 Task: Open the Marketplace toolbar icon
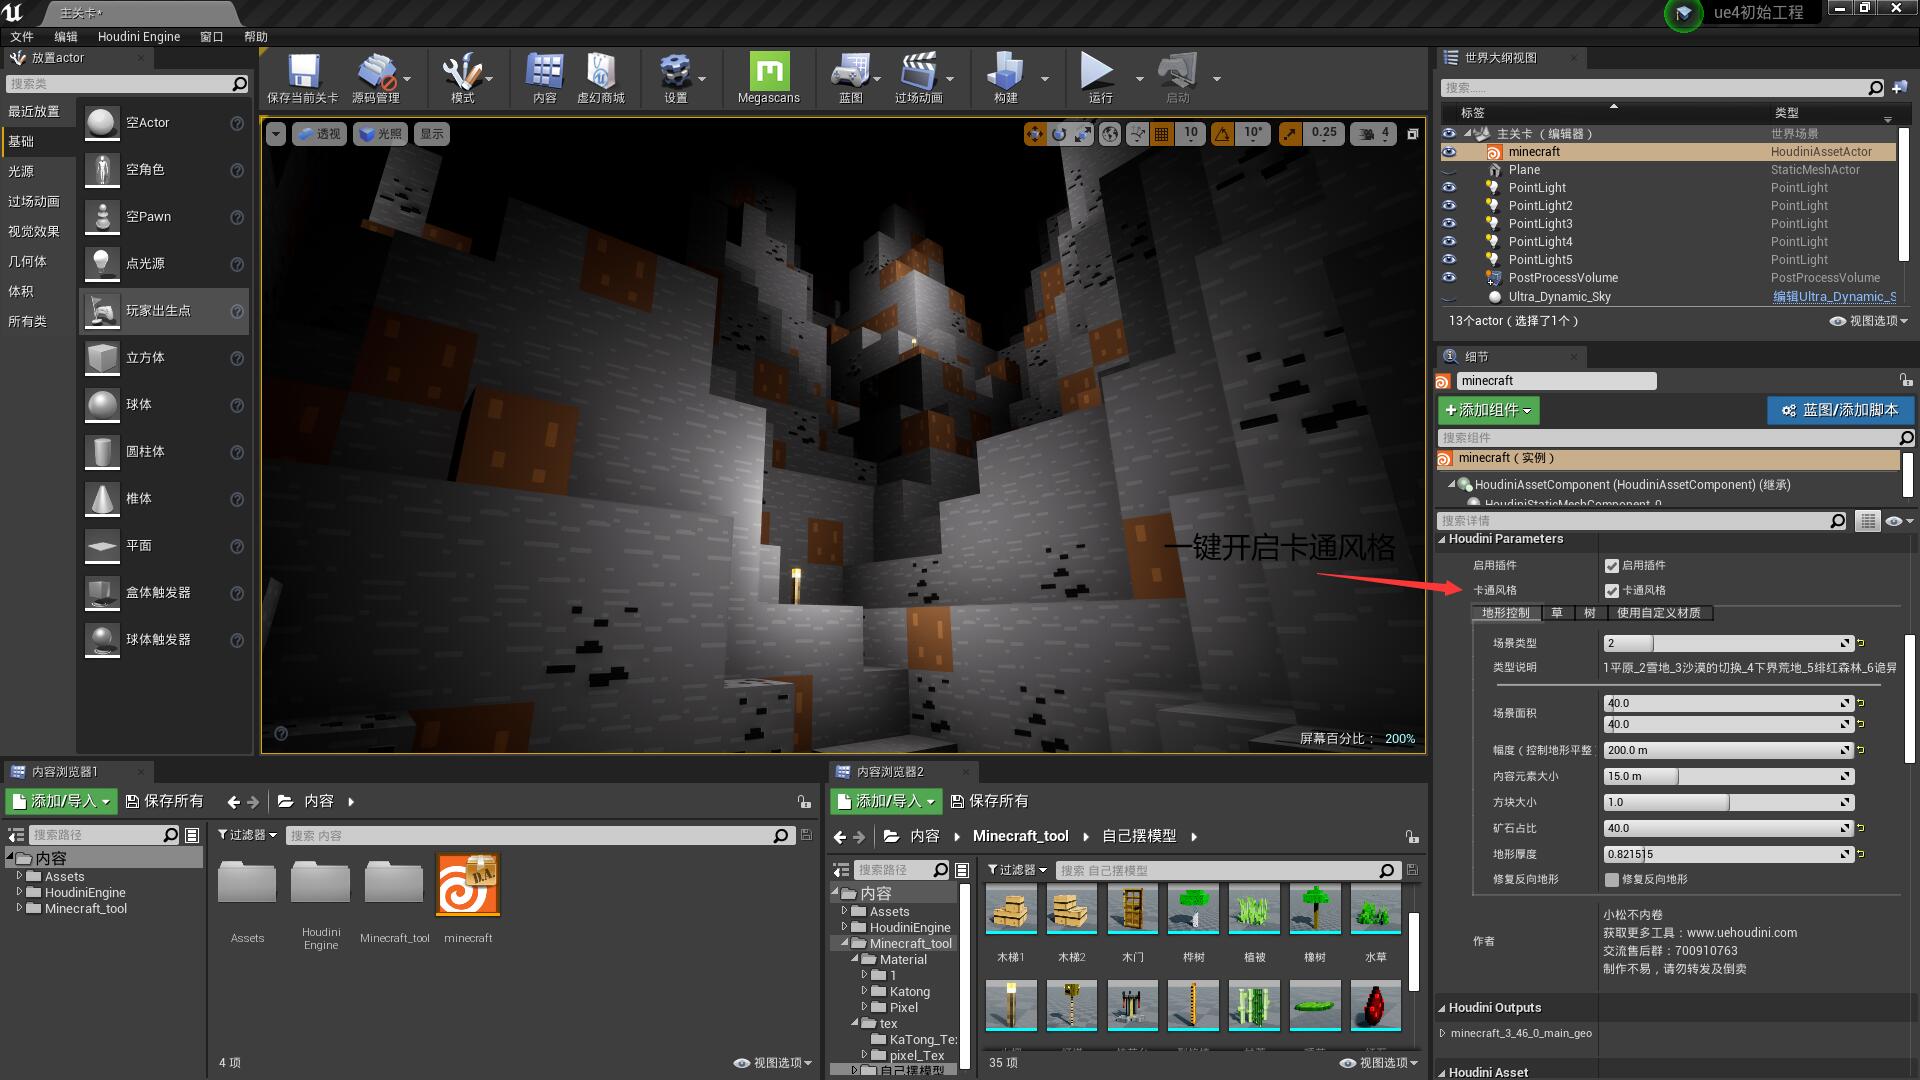600,72
